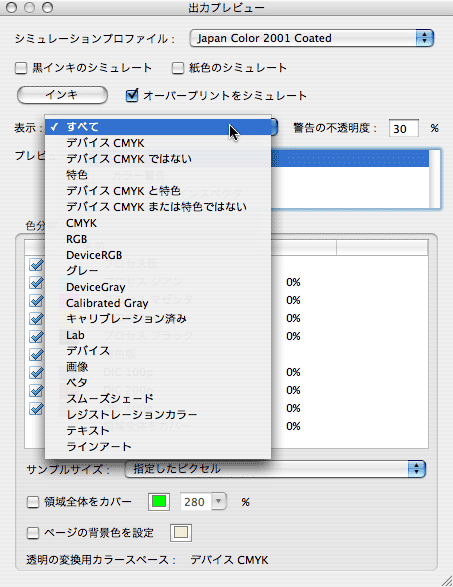453x587 pixels.
Task: Open the 280 percent combo box arrow
Action: pos(219,502)
